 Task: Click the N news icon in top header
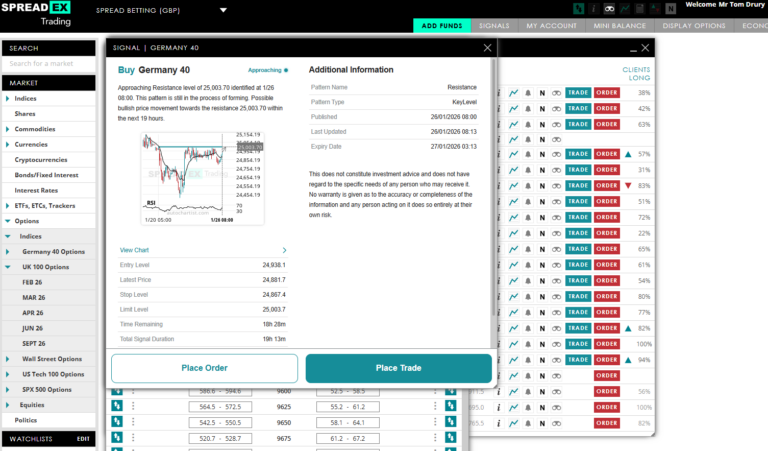(671, 9)
